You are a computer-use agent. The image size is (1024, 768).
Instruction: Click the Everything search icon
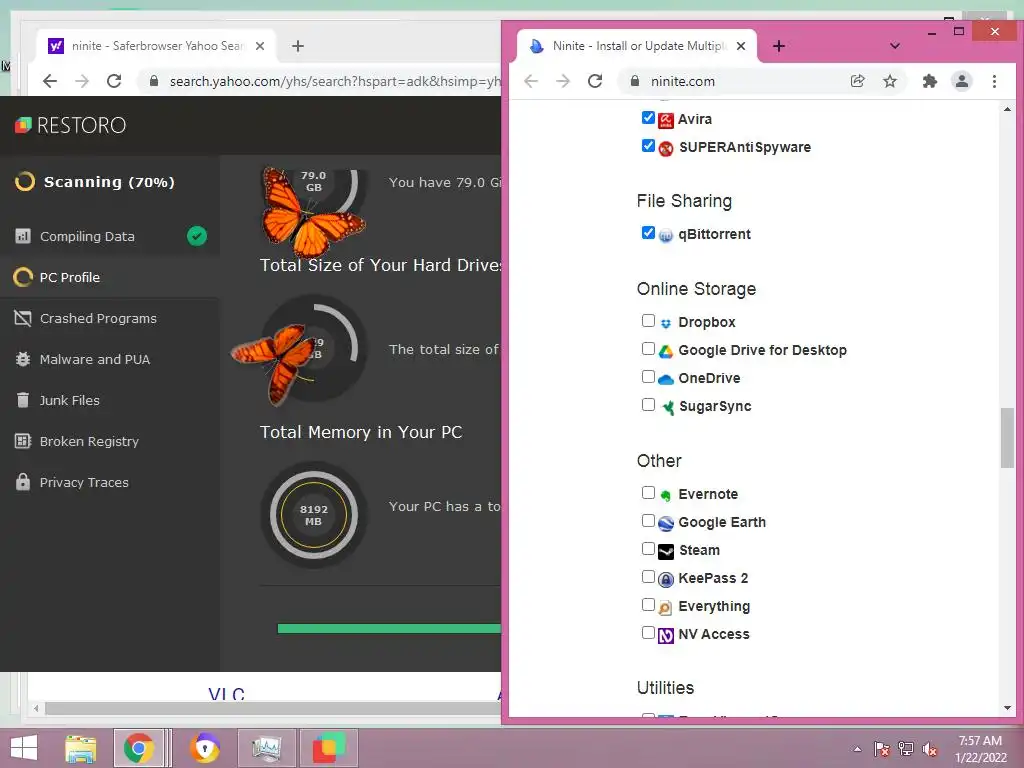pos(665,607)
